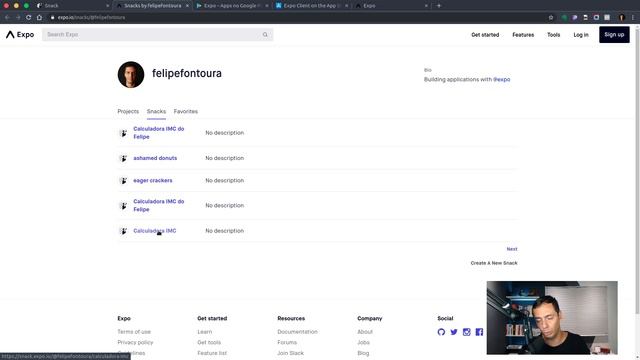The image size is (640, 360).
Task: Open the snack titled only "Calculadora IMC"
Action: pos(155,231)
